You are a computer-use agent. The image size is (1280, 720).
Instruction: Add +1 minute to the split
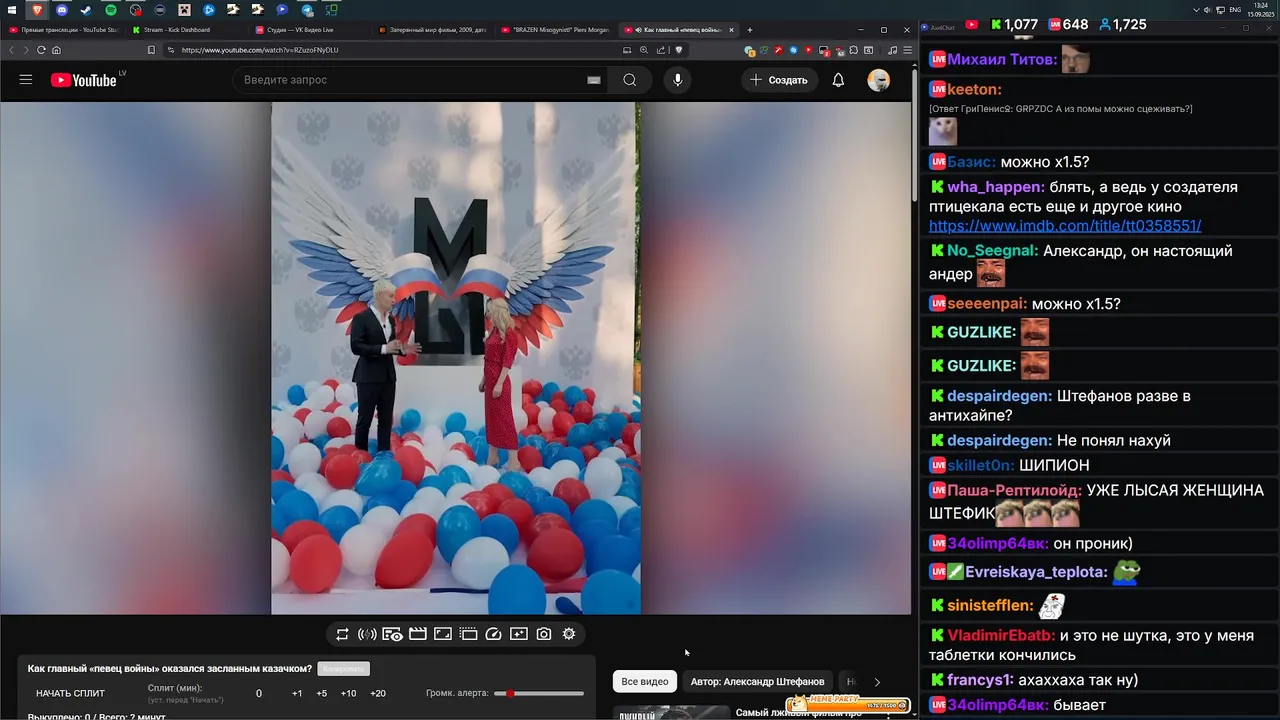297,693
